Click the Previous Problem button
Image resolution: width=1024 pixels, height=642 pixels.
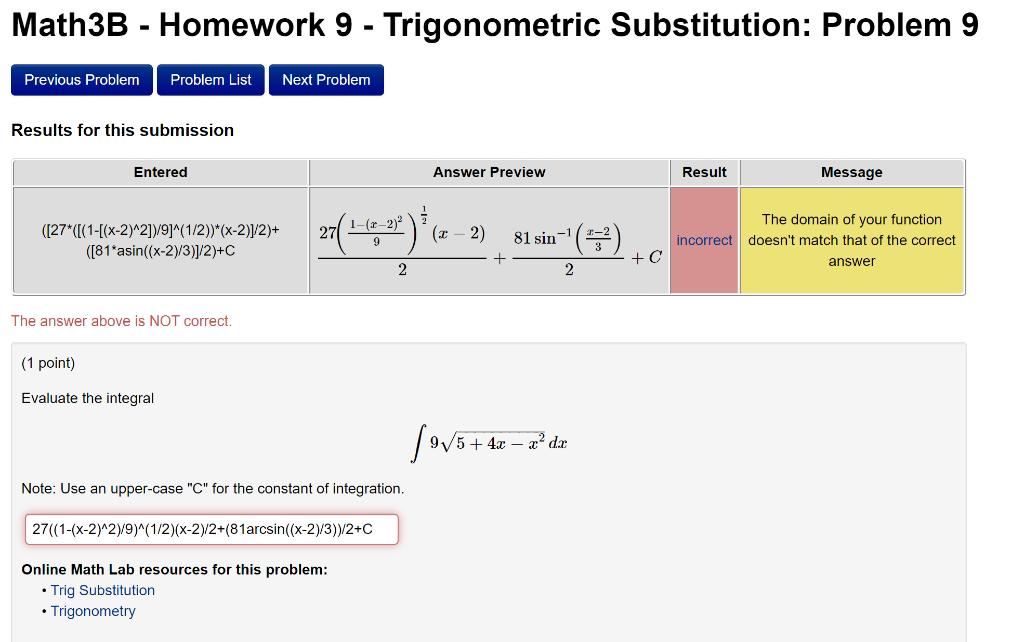pyautogui.click(x=81, y=79)
